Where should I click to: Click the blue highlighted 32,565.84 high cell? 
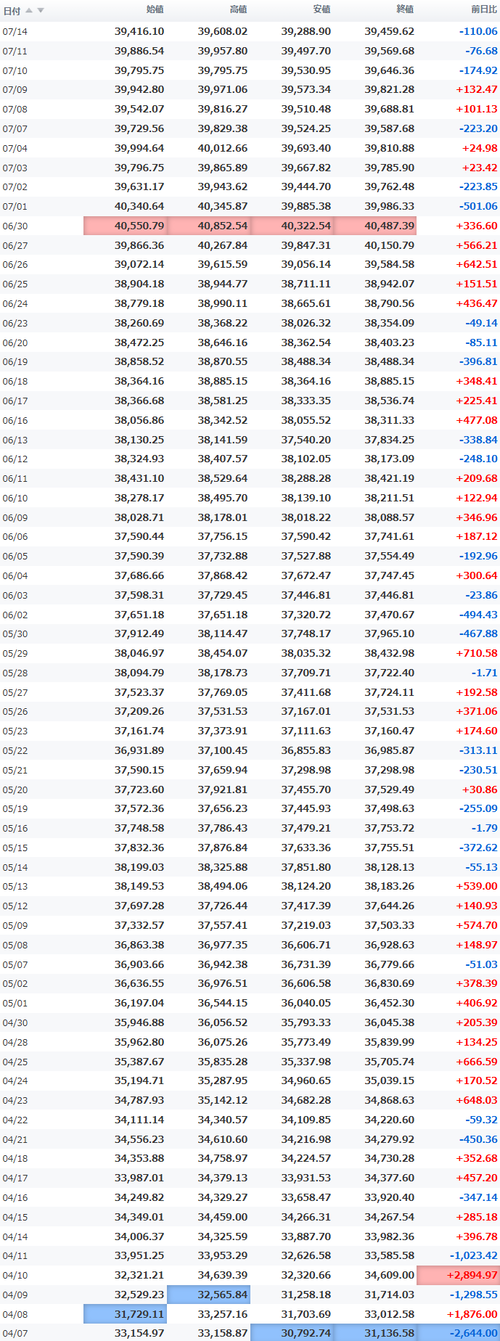click(209, 1294)
